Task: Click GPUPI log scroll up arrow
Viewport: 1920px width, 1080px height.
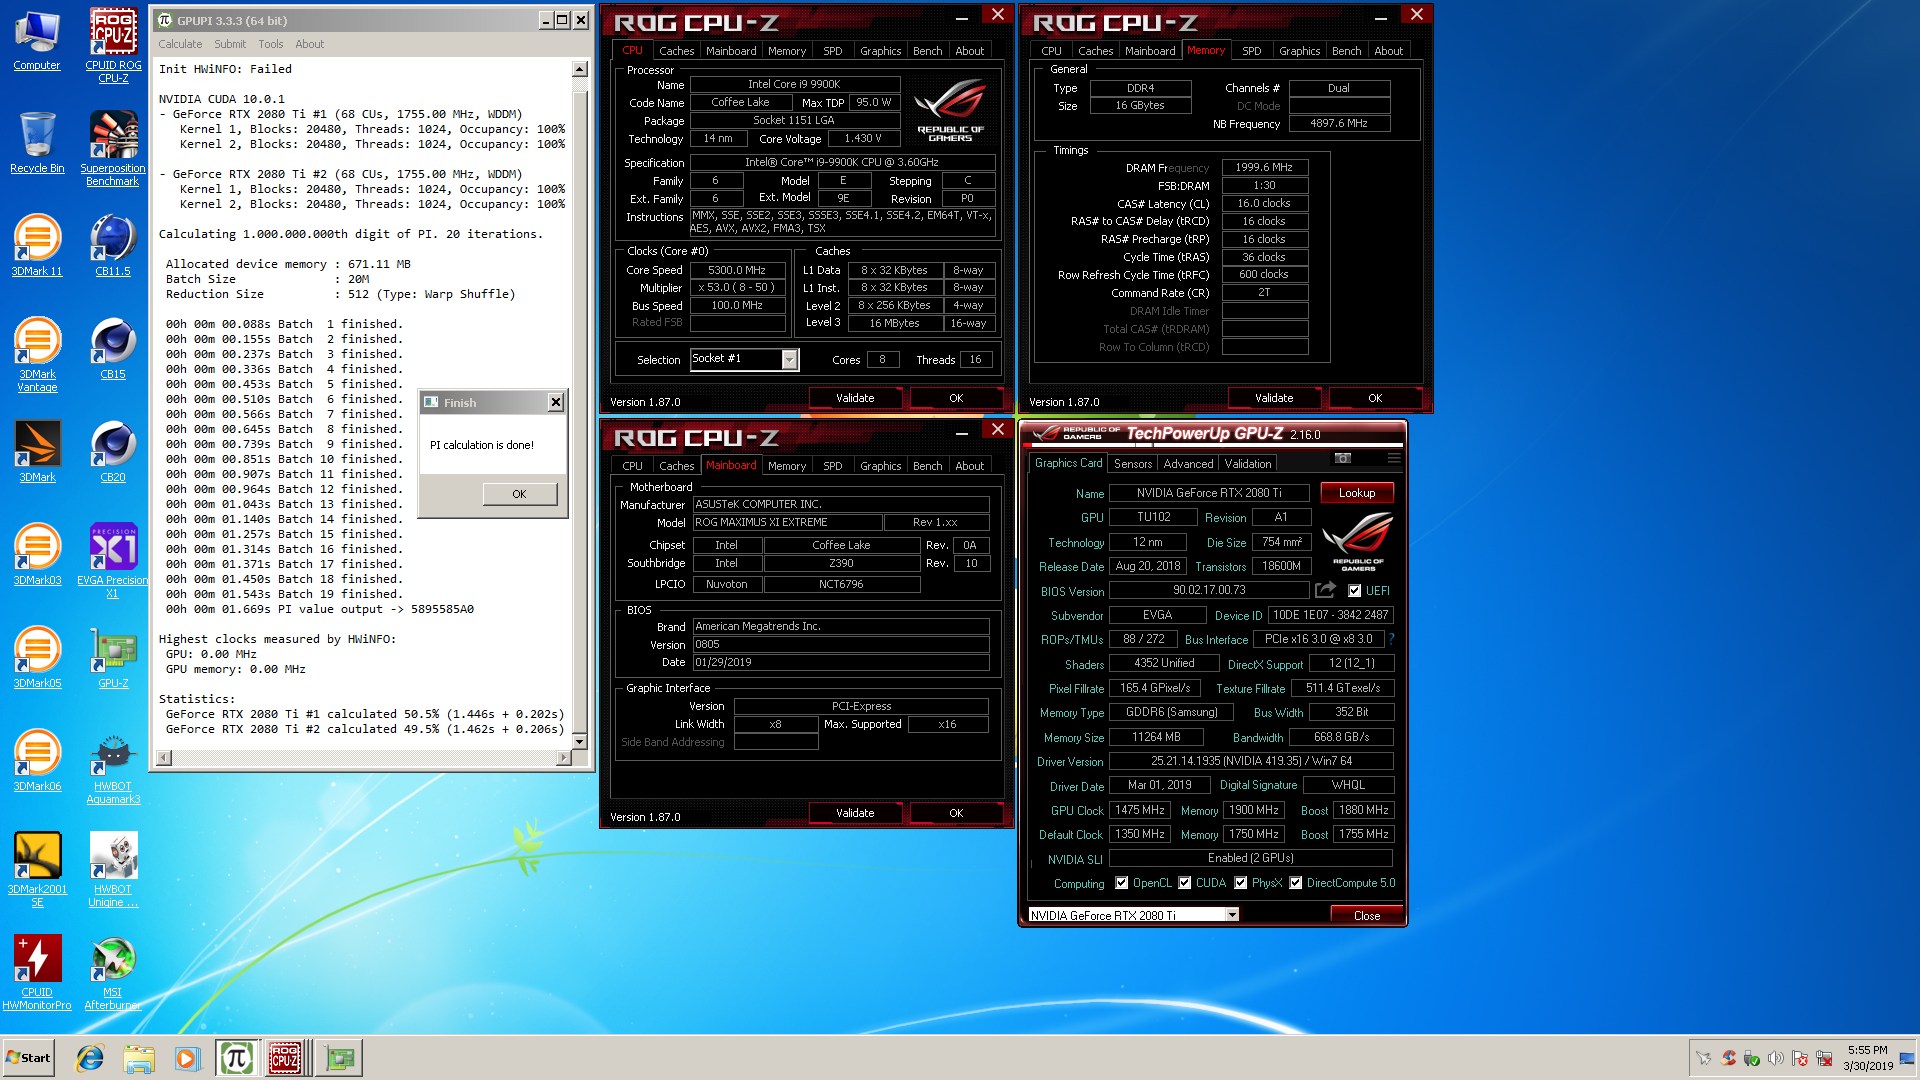Action: point(580,69)
